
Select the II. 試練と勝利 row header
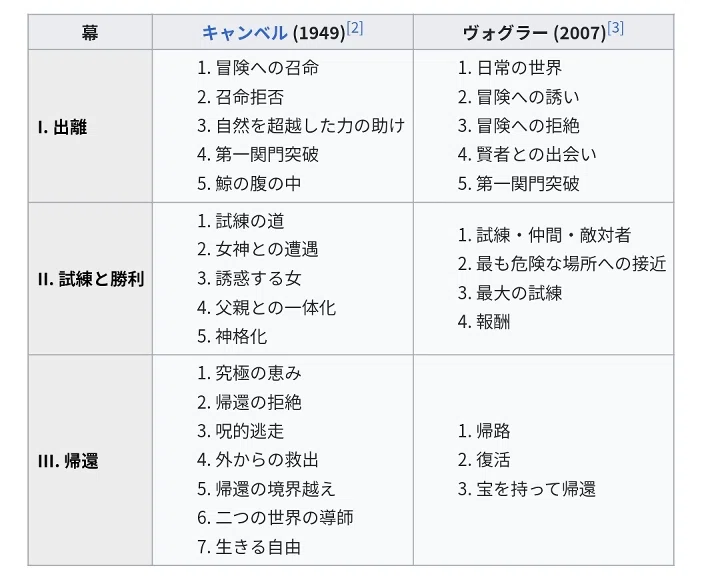(90, 279)
